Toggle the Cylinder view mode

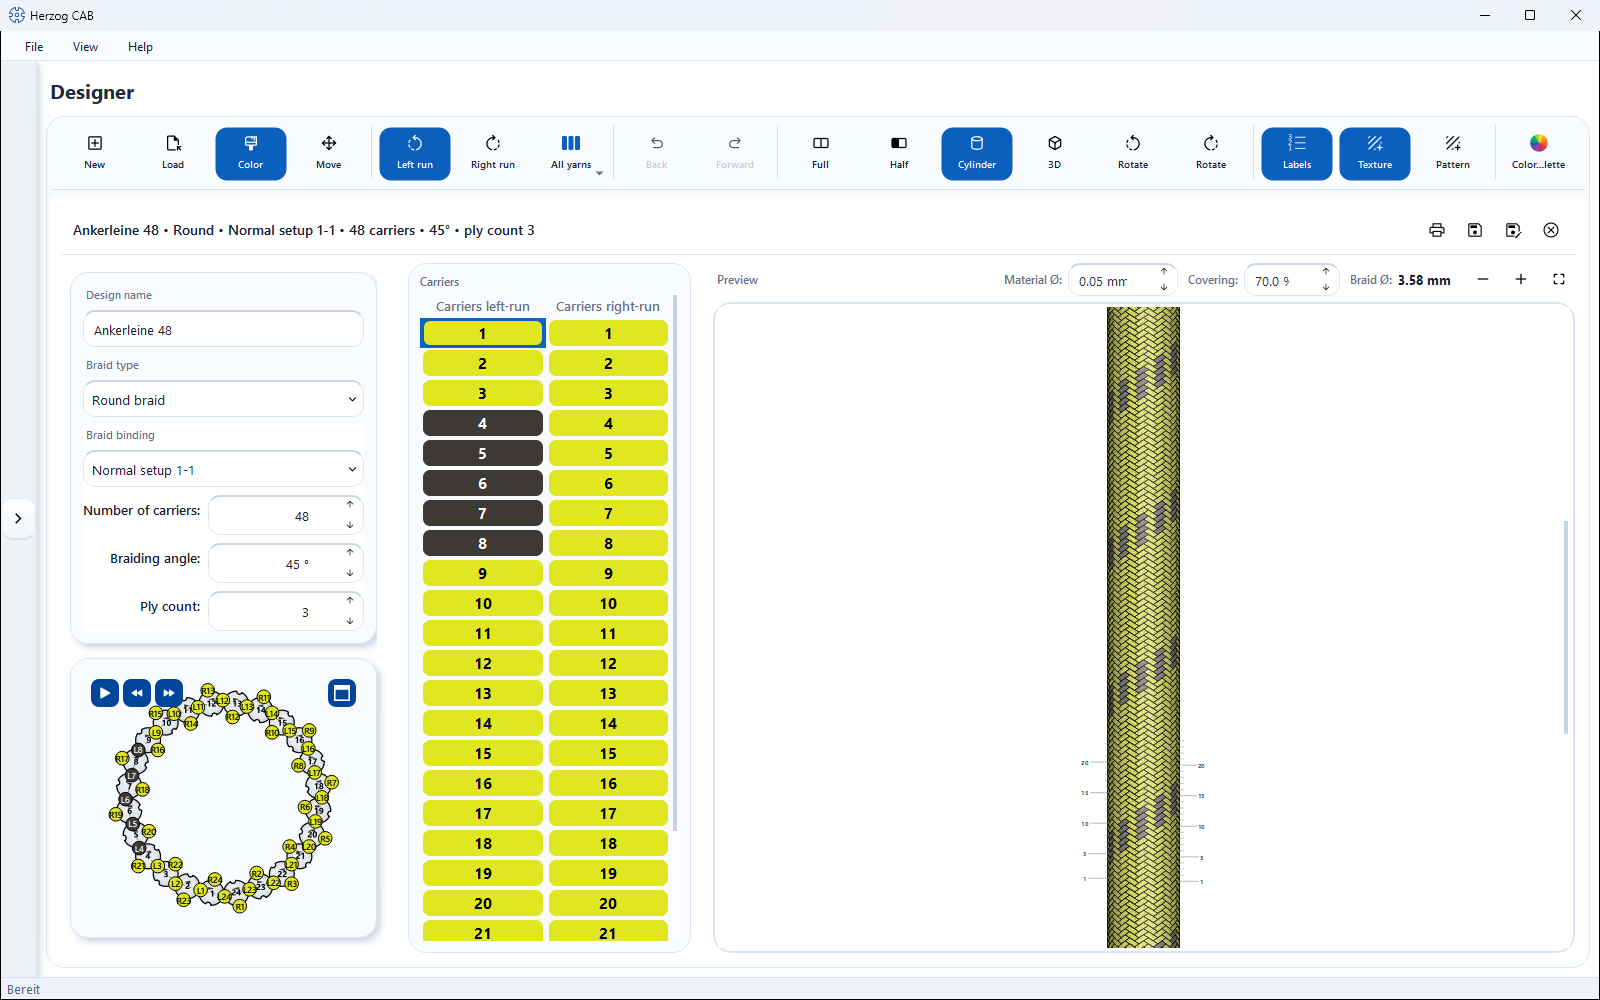977,153
